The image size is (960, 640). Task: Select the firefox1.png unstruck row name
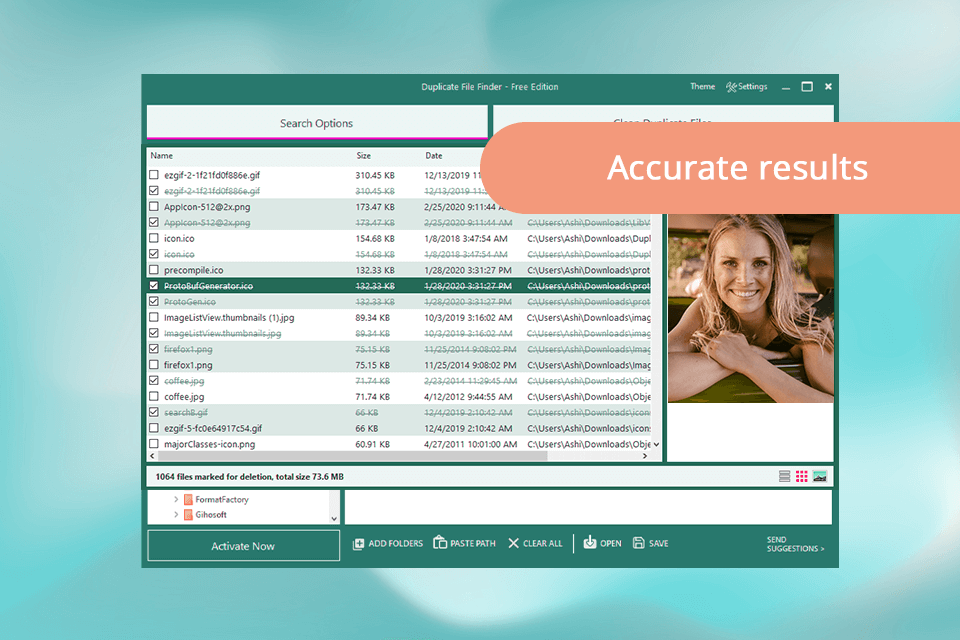[188, 365]
